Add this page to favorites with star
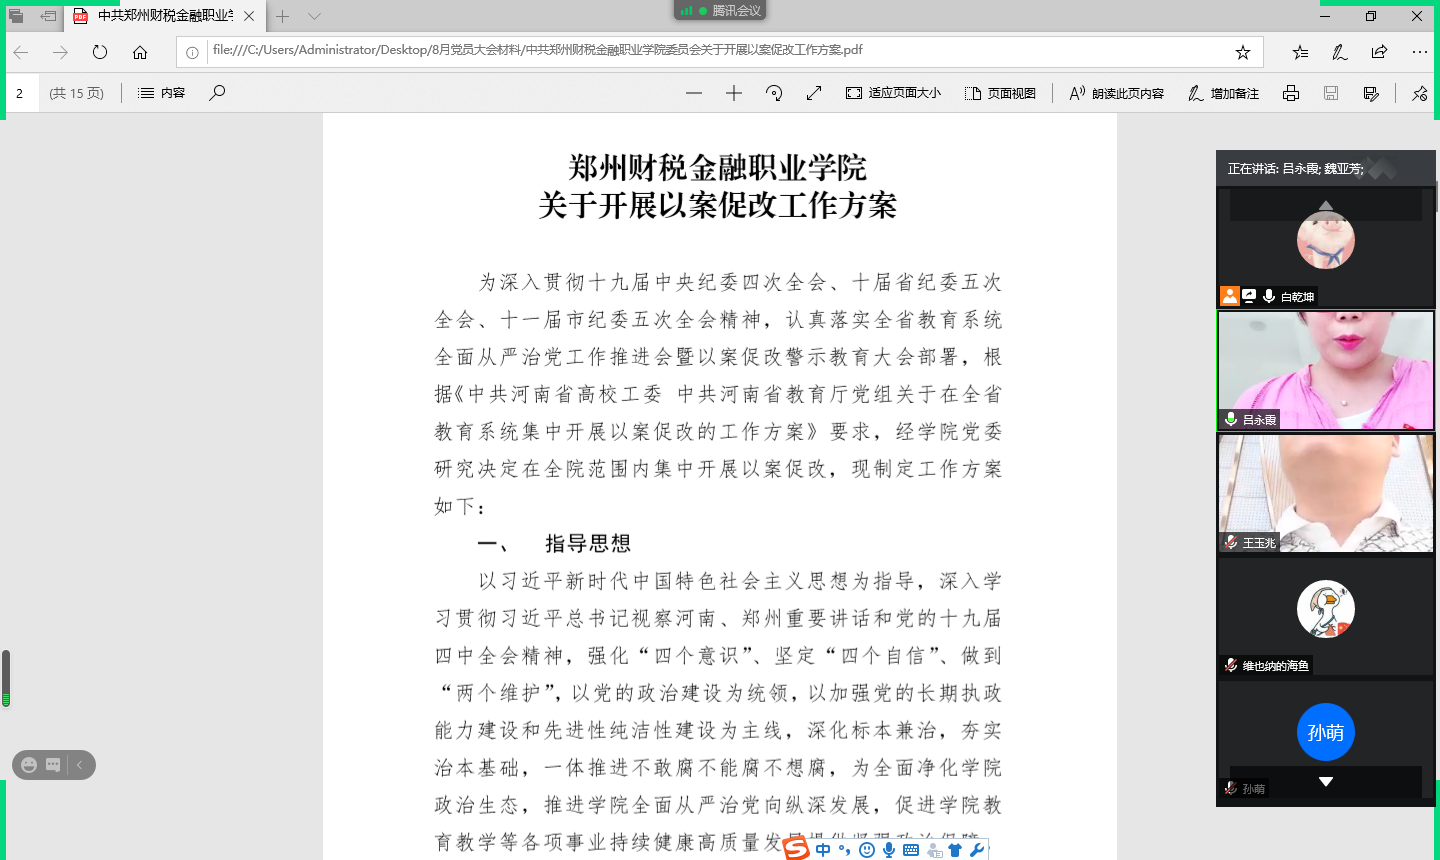 click(x=1243, y=52)
